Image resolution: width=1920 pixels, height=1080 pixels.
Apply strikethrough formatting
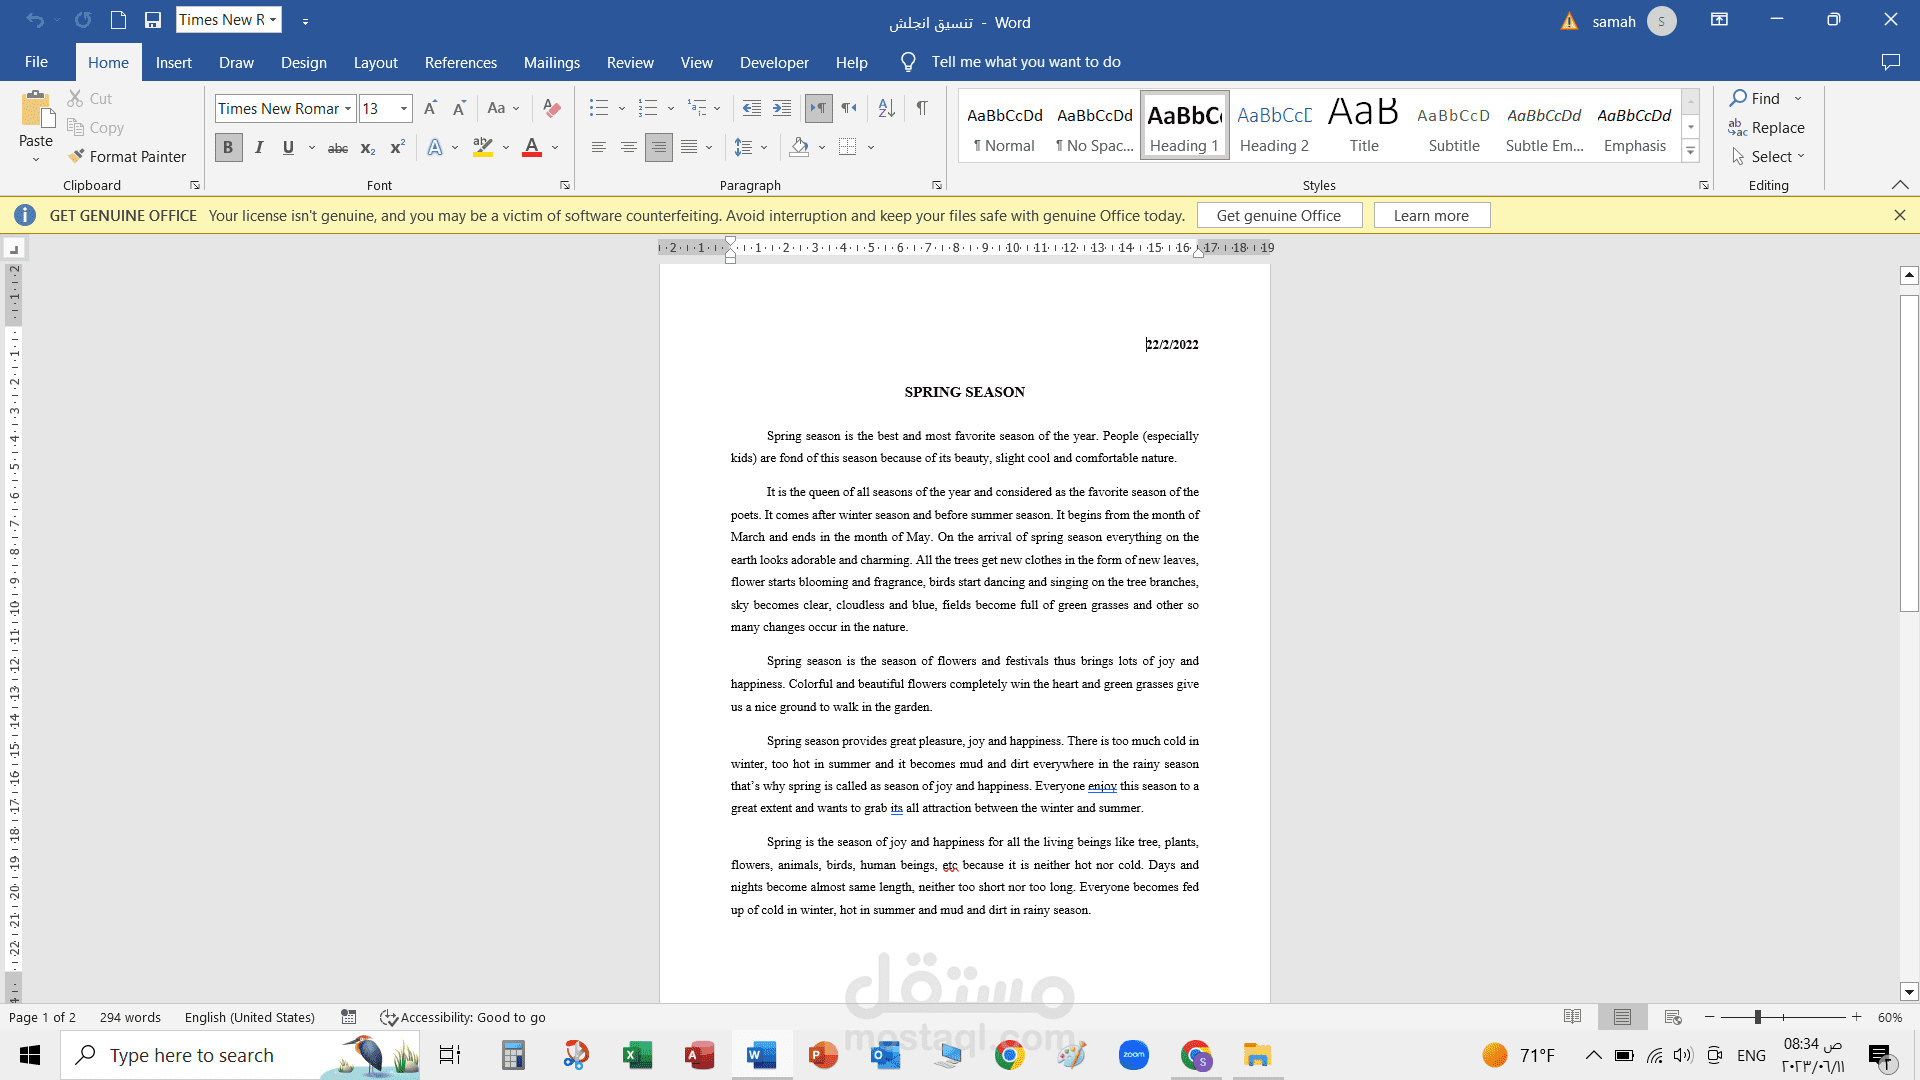click(x=338, y=148)
